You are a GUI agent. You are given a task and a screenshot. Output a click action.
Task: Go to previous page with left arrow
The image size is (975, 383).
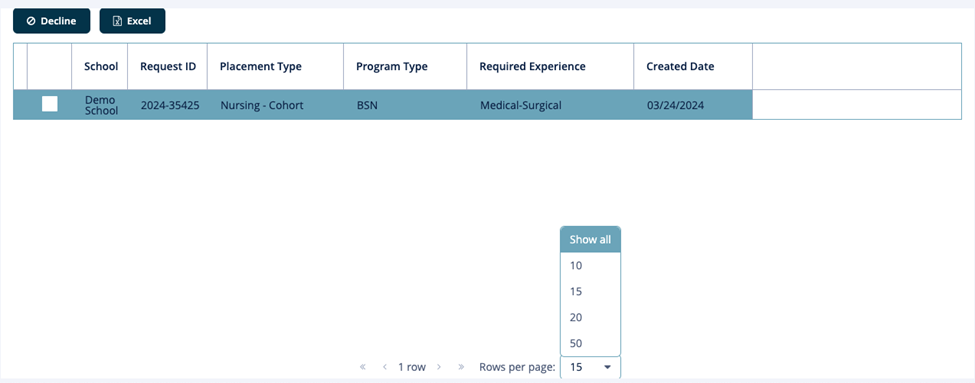point(385,367)
